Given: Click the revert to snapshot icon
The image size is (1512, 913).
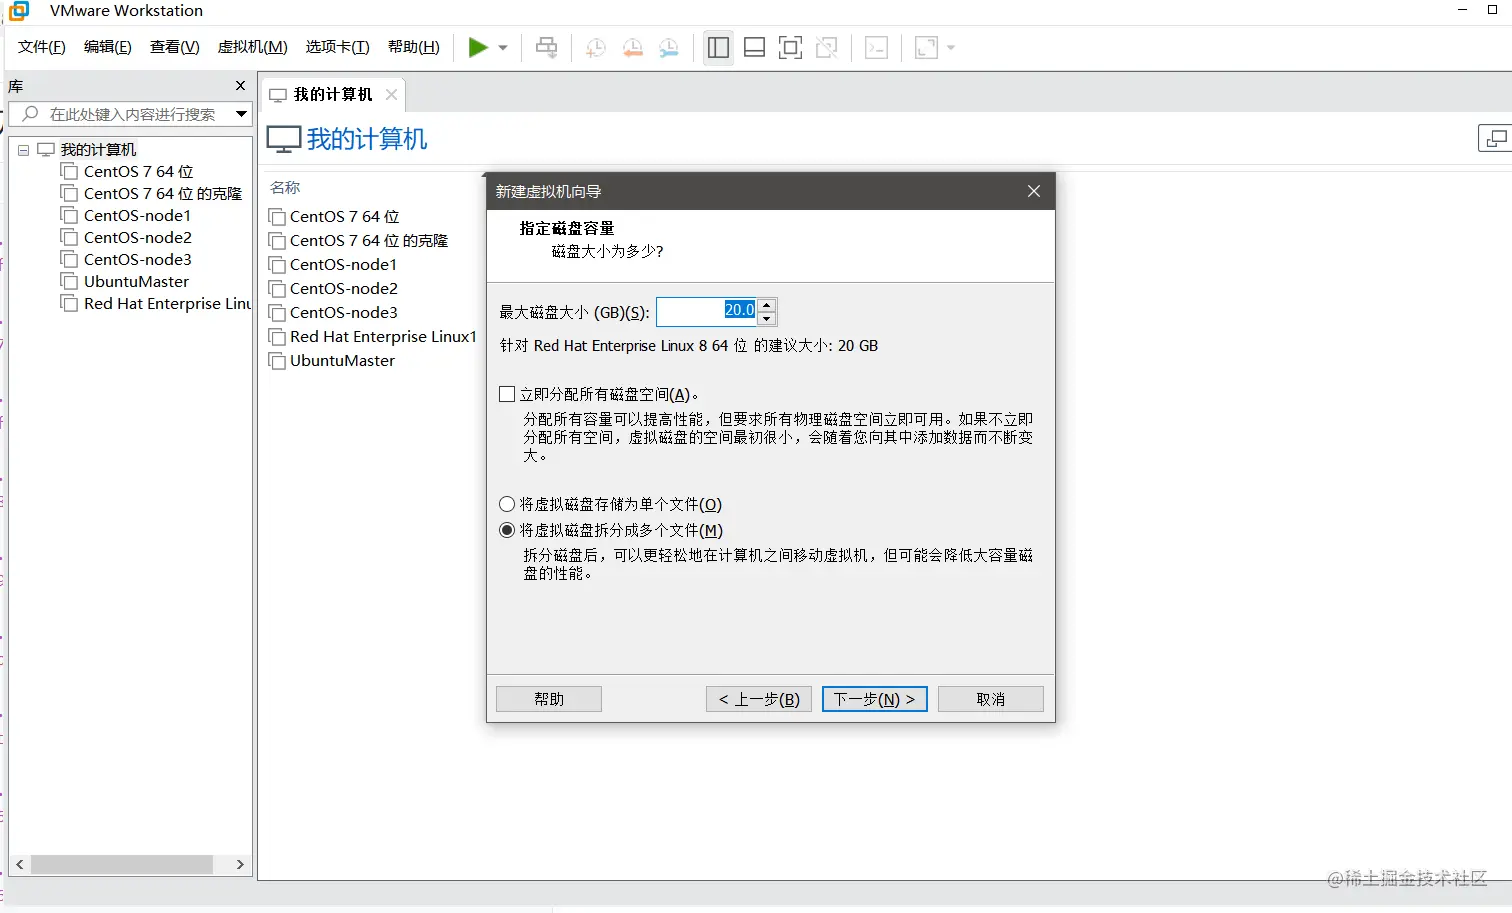Looking at the screenshot, I should (633, 47).
